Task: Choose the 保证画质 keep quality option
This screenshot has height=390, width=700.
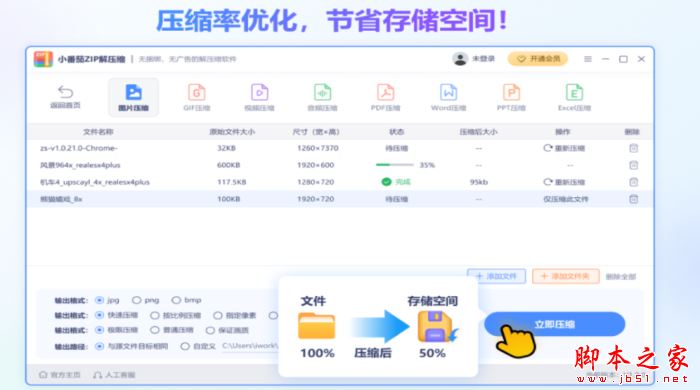Action: tap(210, 331)
